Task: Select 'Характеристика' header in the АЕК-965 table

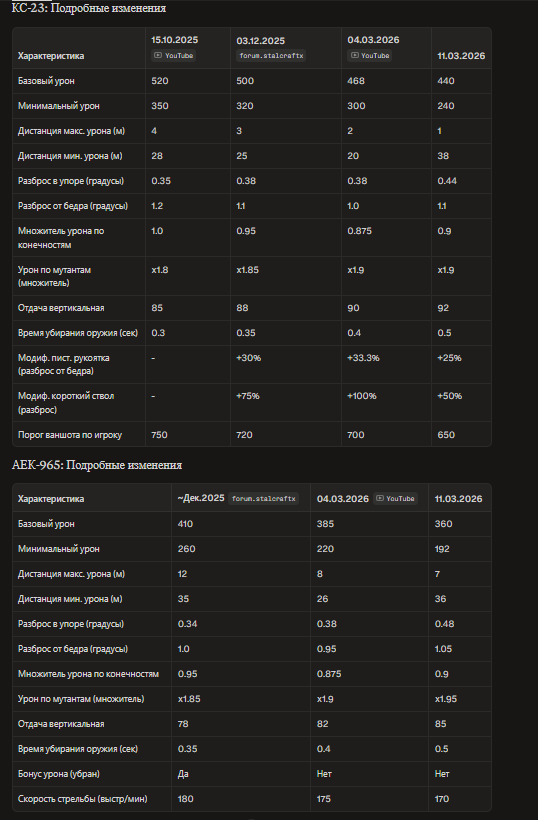Action: pos(51,499)
